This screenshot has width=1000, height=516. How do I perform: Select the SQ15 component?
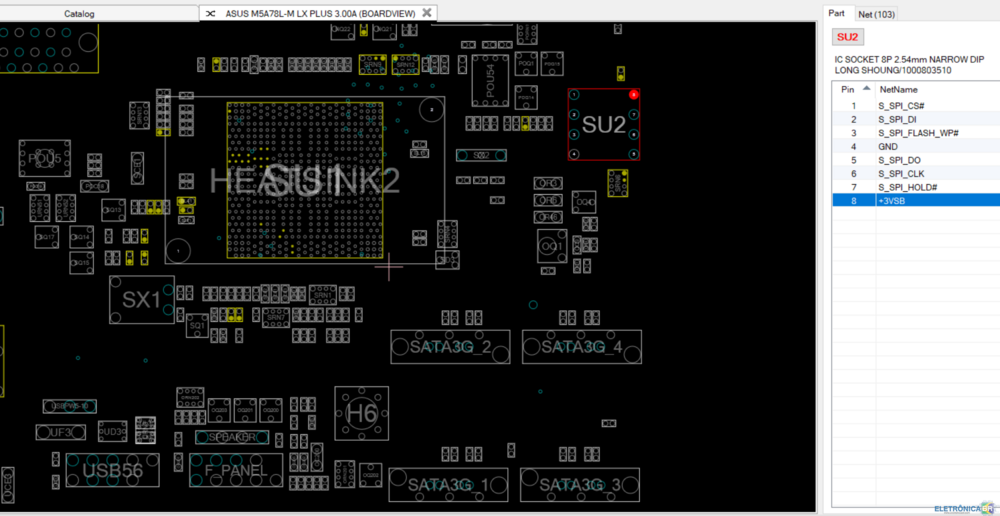click(x=82, y=263)
